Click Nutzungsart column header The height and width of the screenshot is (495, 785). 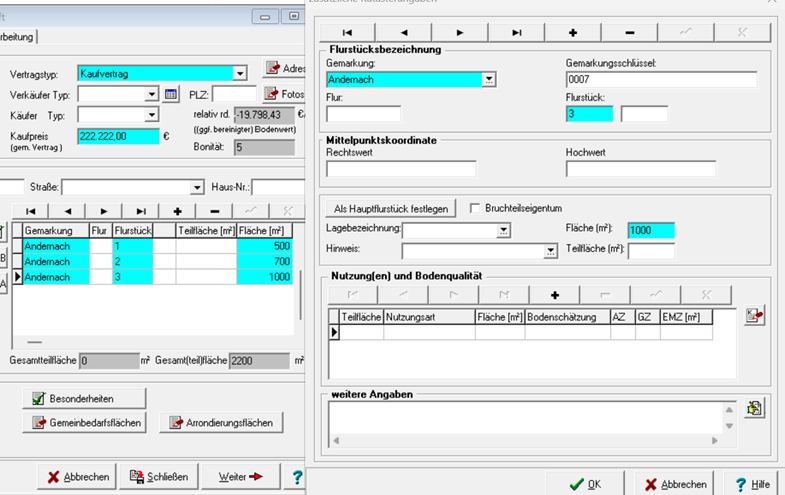429,317
